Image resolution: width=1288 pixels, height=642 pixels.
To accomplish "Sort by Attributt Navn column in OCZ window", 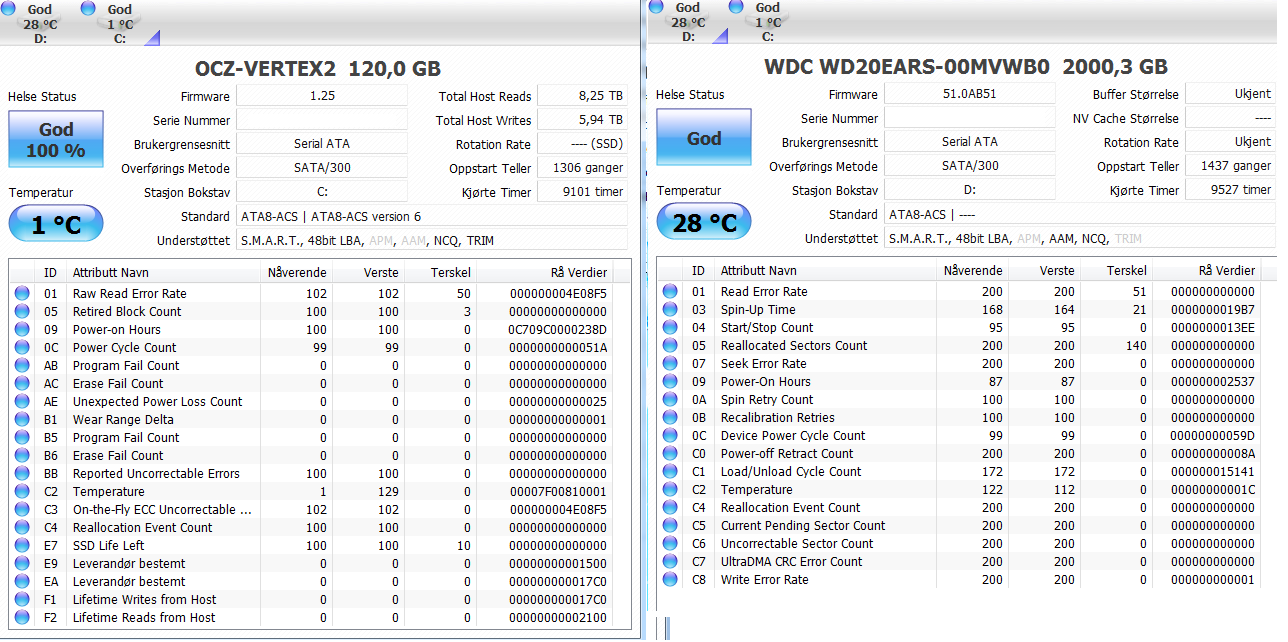I will pos(164,272).
